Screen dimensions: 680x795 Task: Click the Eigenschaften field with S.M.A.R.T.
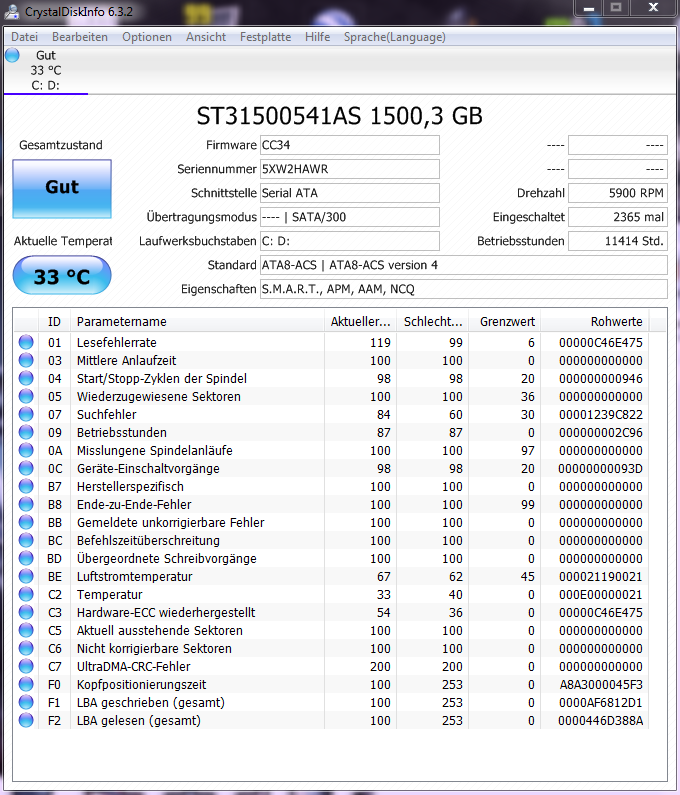pos(463,289)
